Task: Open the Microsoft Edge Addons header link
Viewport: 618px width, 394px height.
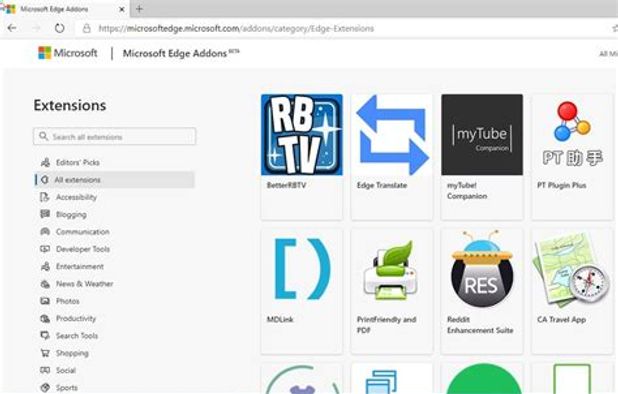Action: [181, 53]
